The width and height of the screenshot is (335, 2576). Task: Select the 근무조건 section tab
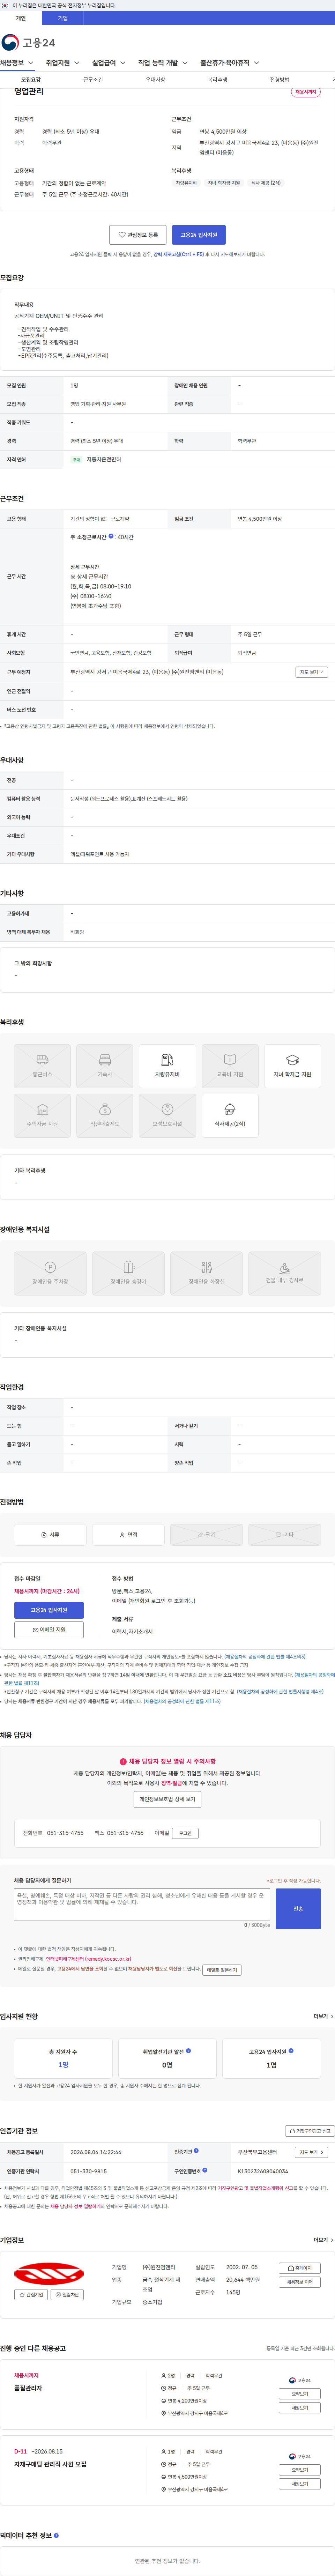tap(93, 80)
